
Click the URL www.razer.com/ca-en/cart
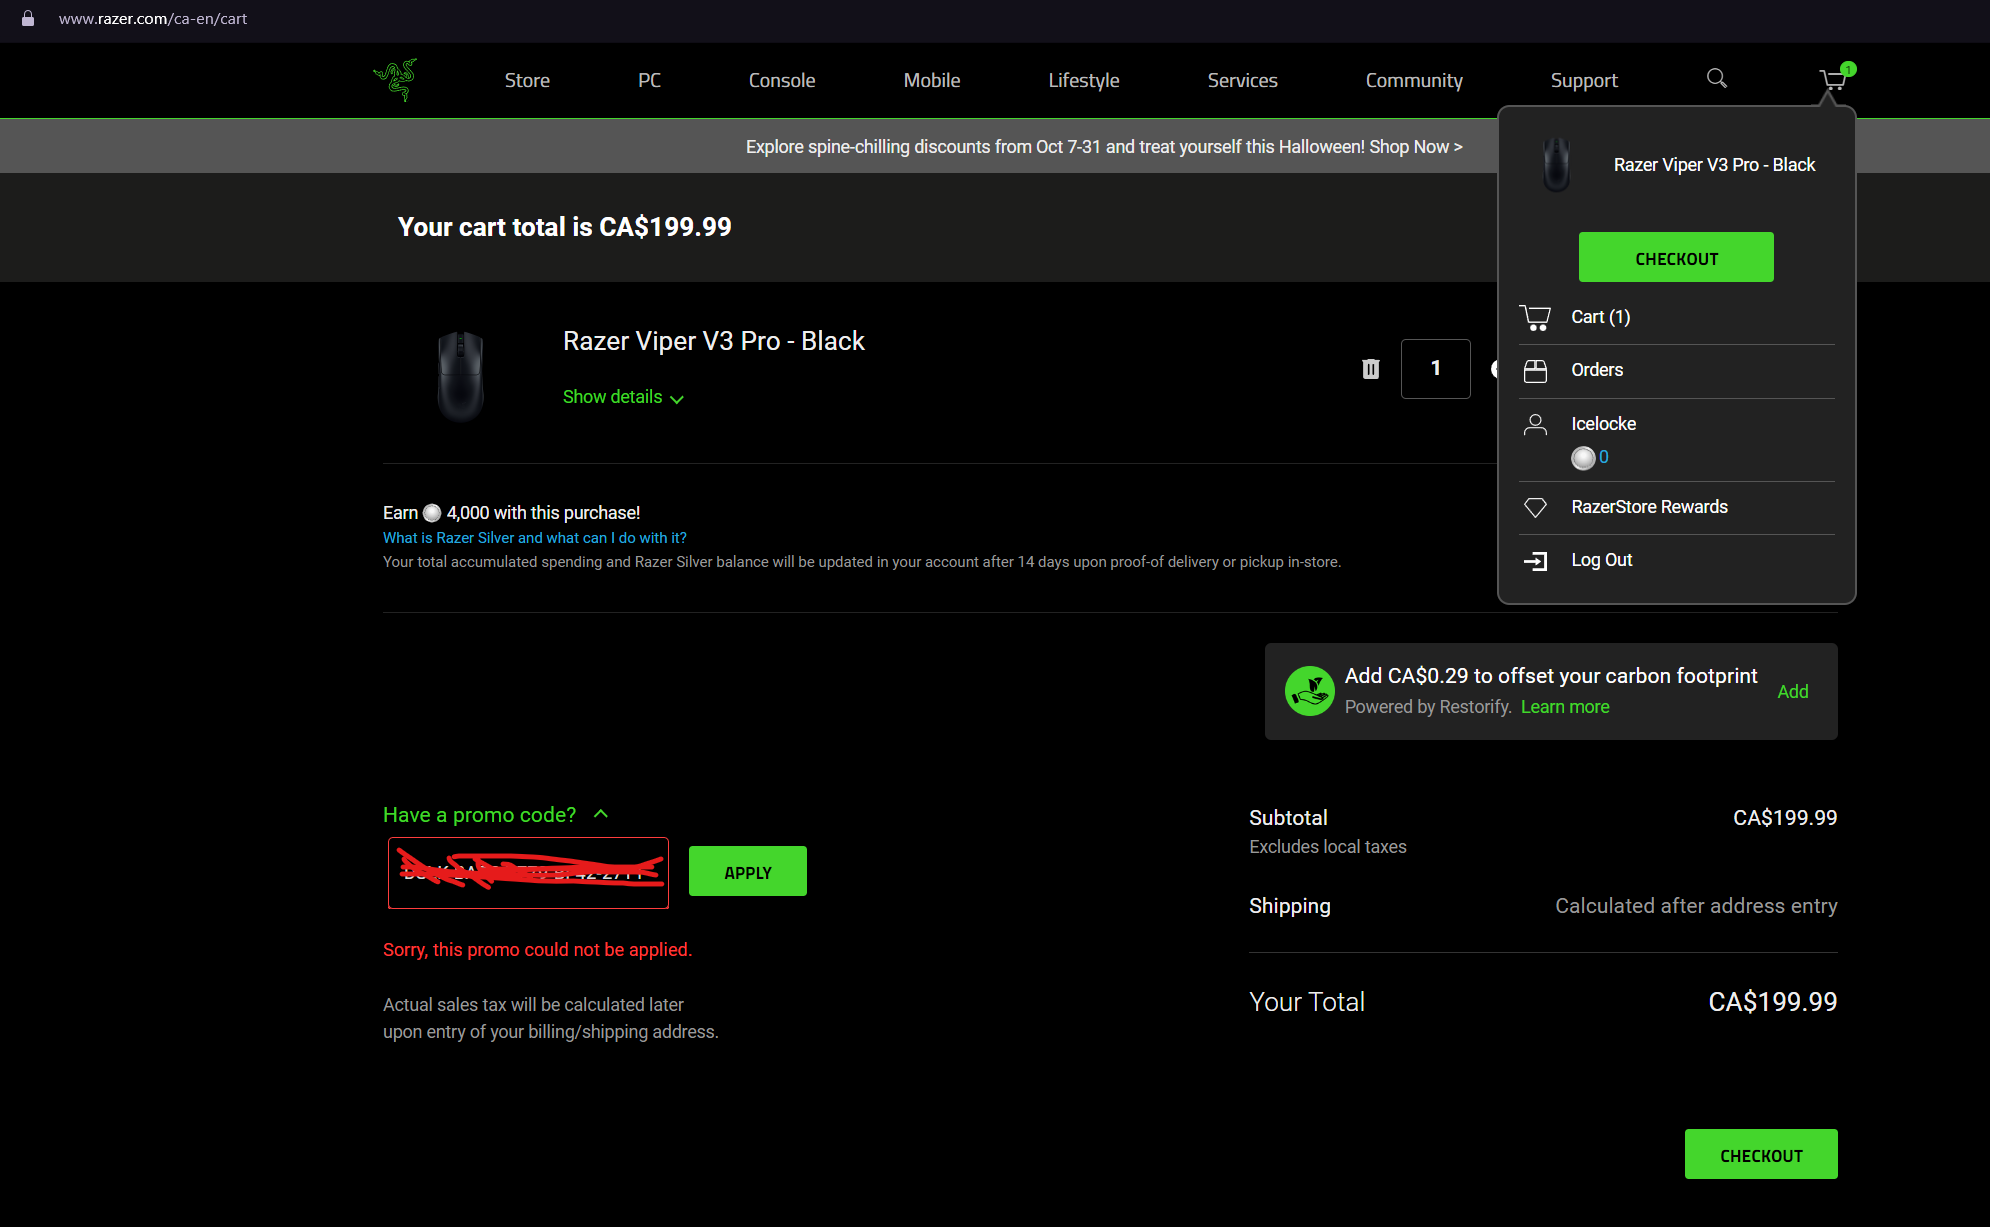[x=153, y=19]
